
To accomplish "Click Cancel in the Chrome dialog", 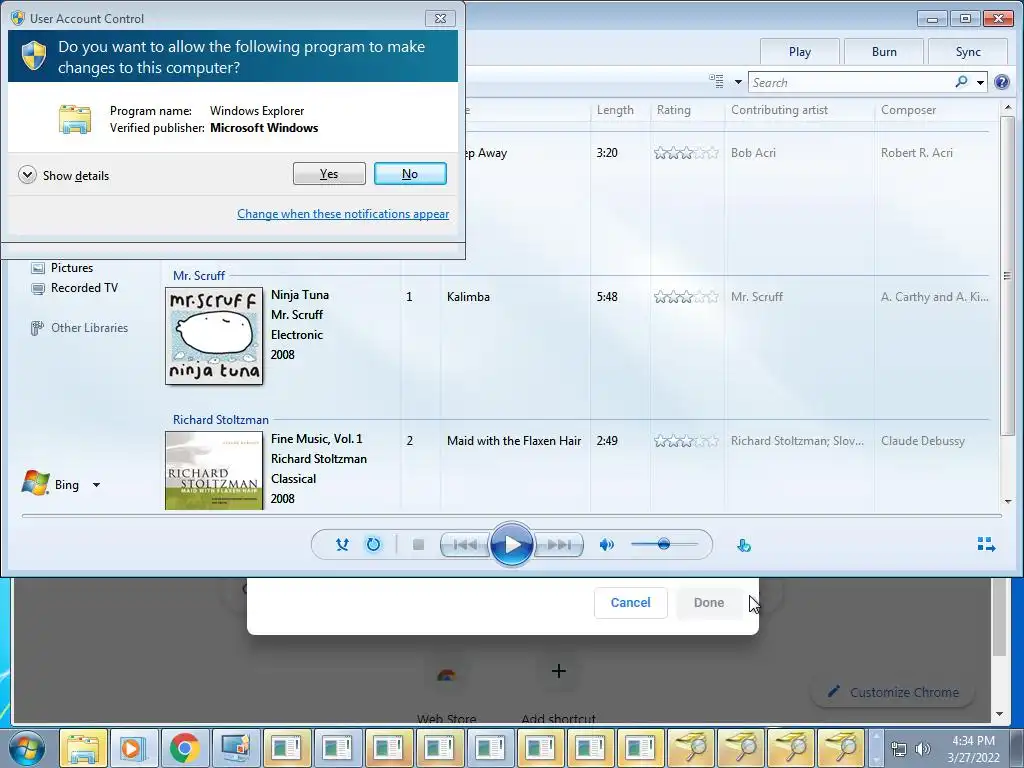I will (630, 602).
